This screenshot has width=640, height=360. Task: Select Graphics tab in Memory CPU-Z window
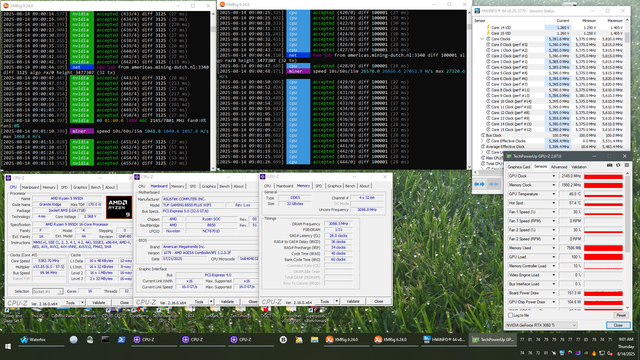pos(334,186)
